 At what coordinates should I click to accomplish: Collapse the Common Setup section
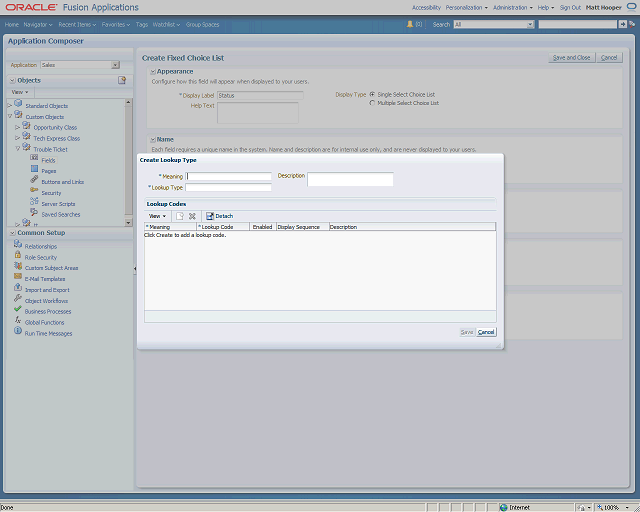click(x=12, y=233)
